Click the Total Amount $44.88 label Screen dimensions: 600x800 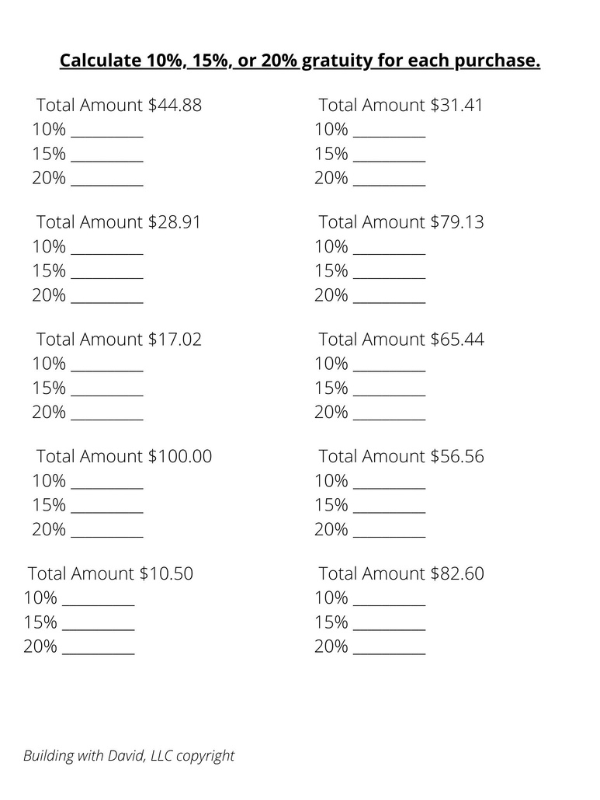point(119,105)
